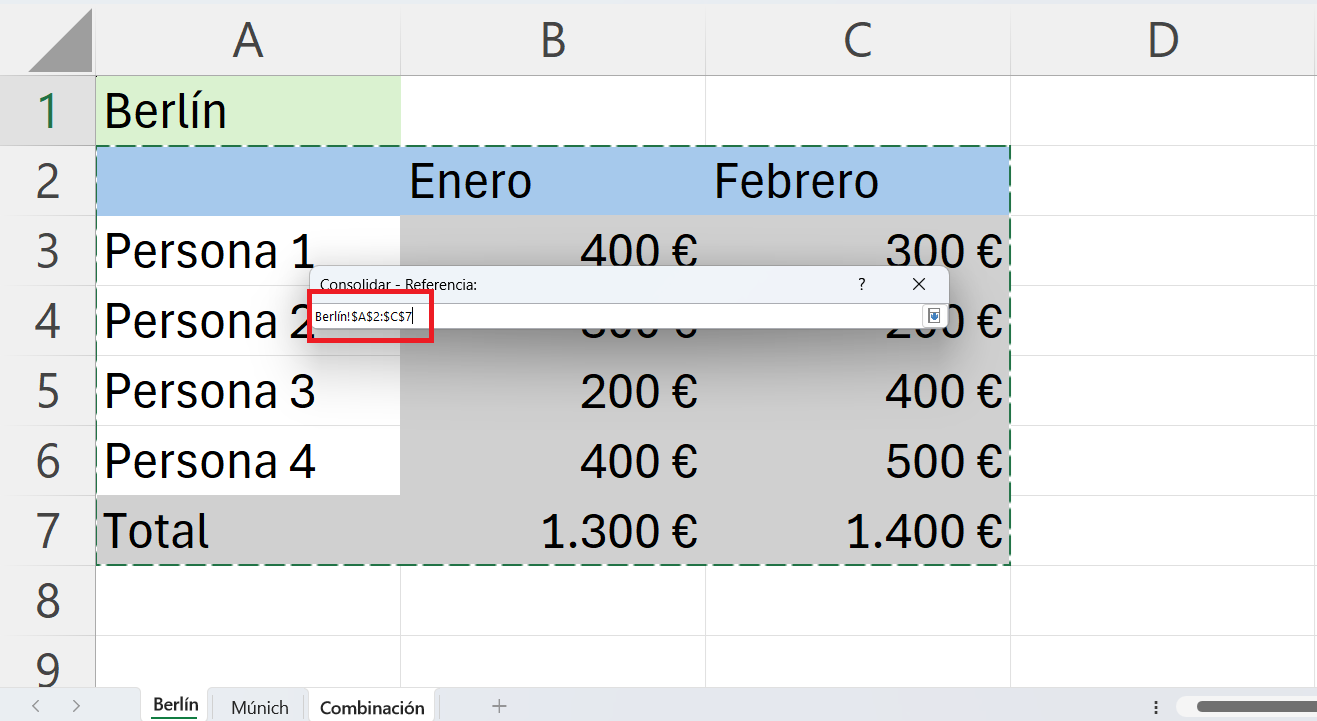
Task: Click cell A1 containing Berlín
Action: click(248, 111)
